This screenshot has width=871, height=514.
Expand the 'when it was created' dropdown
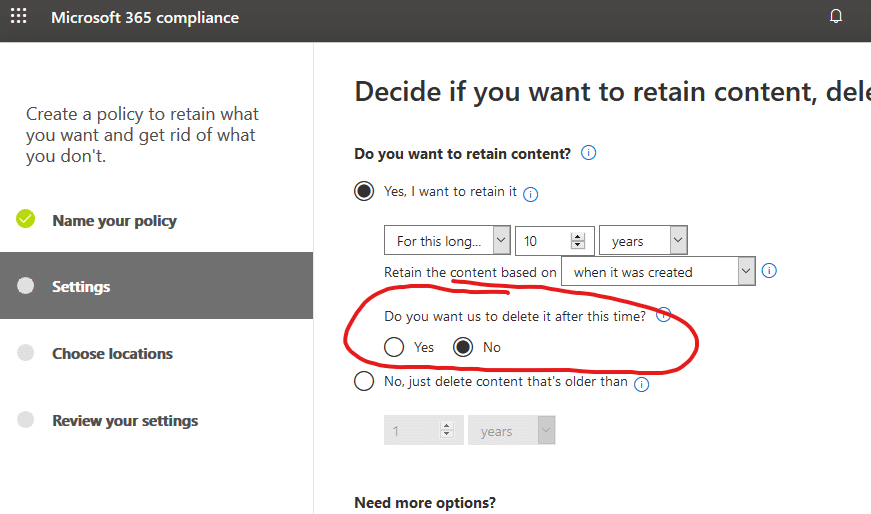658,271
